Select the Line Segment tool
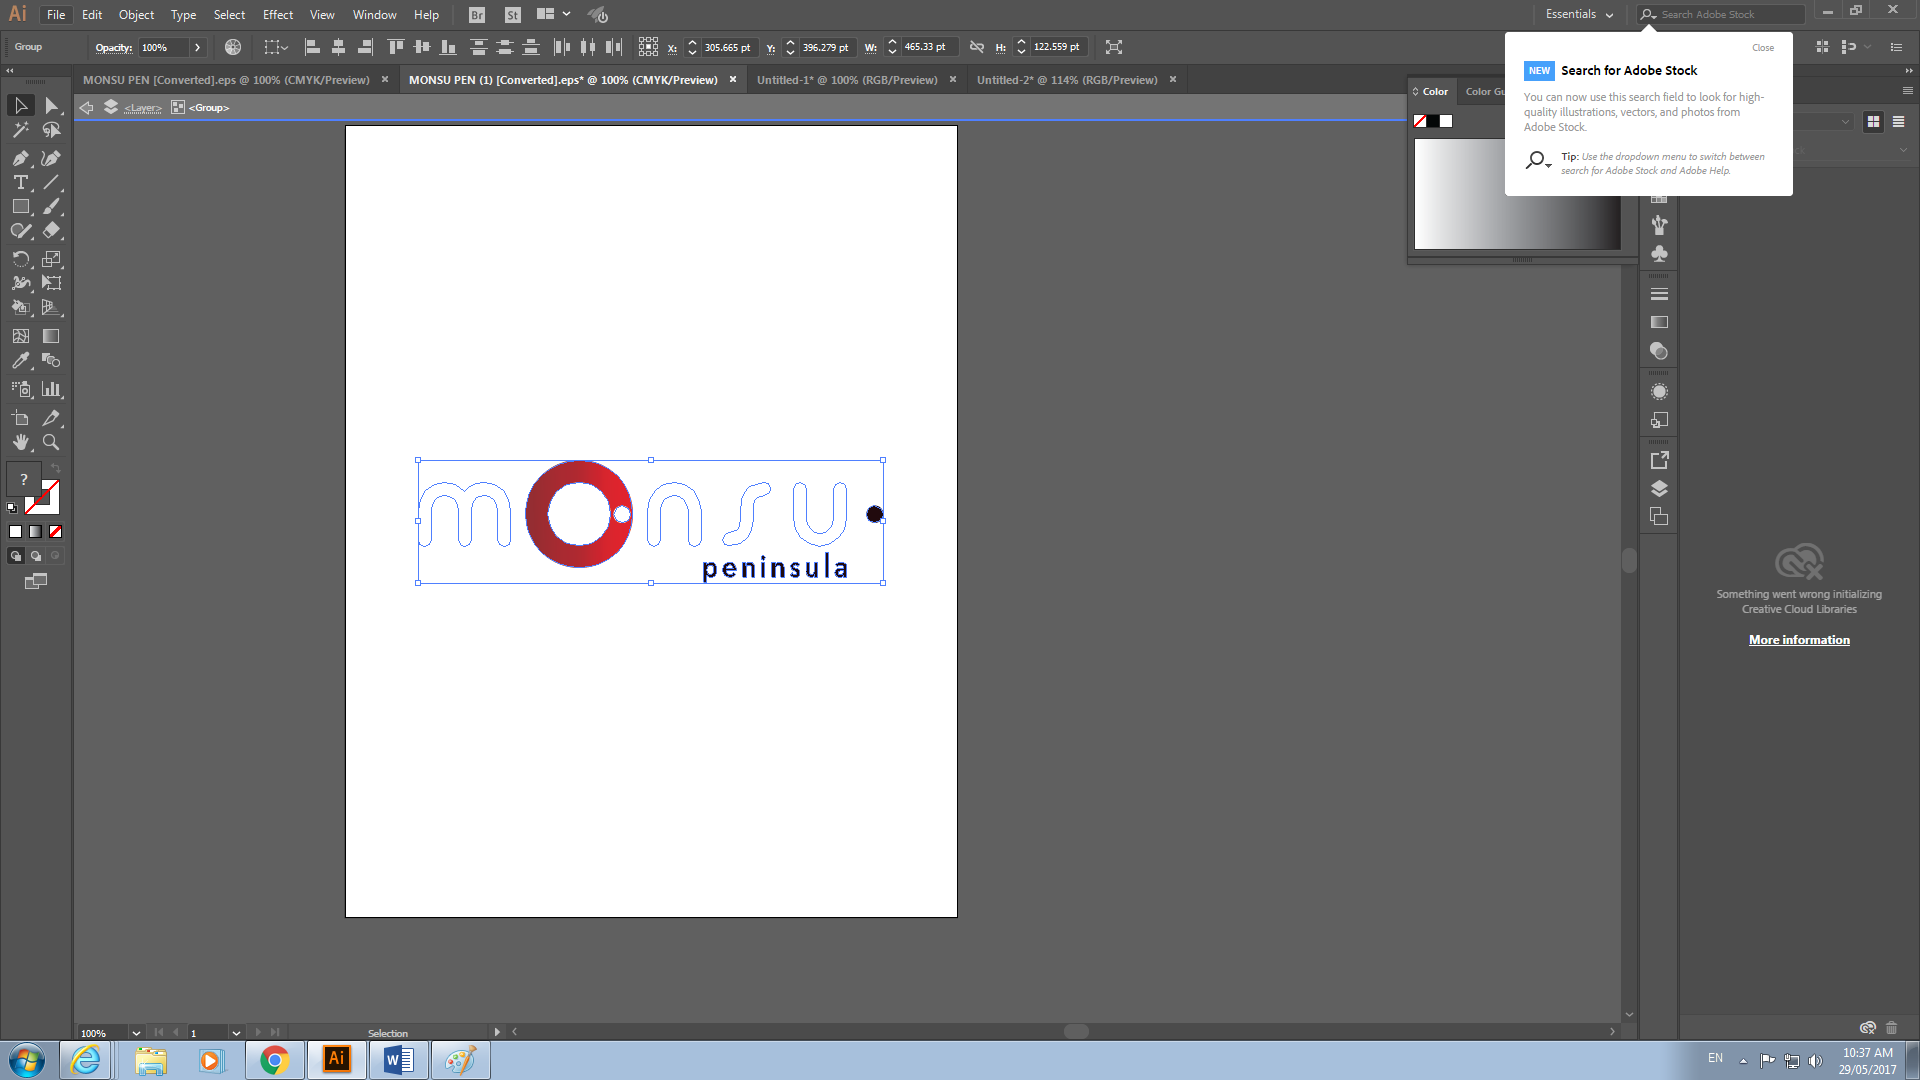This screenshot has width=1920, height=1080. point(52,182)
